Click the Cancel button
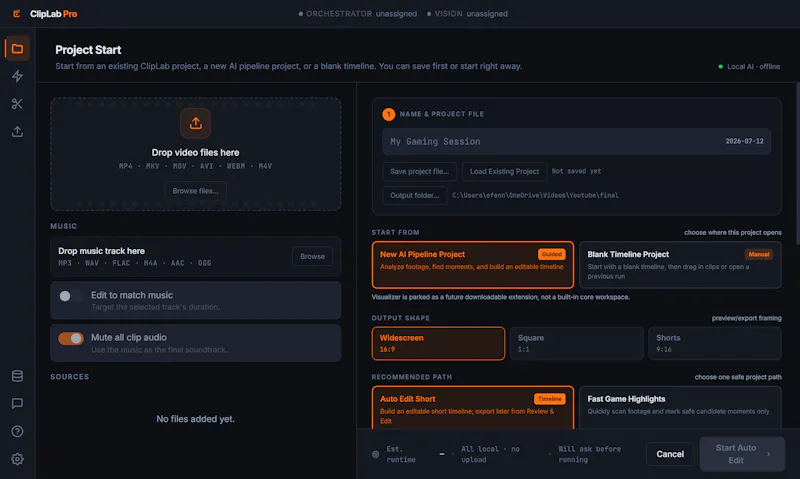This screenshot has width=800, height=479. tap(670, 454)
